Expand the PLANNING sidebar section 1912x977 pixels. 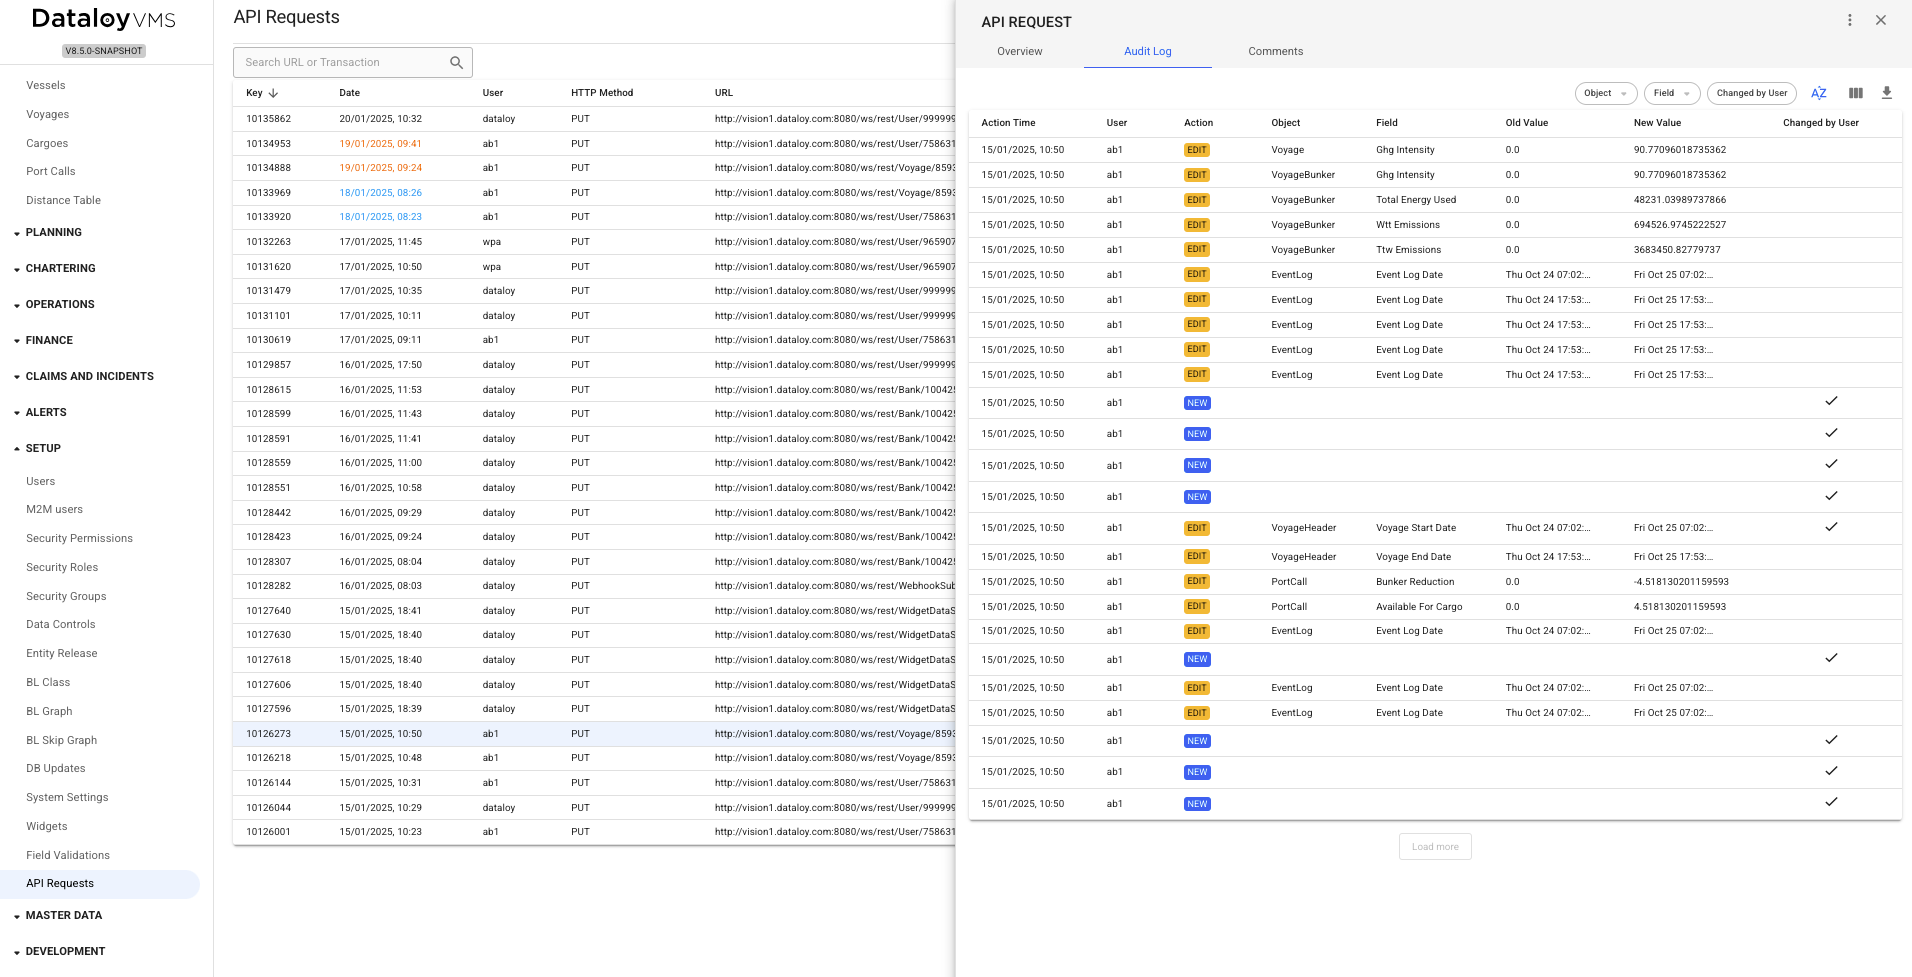tap(54, 232)
